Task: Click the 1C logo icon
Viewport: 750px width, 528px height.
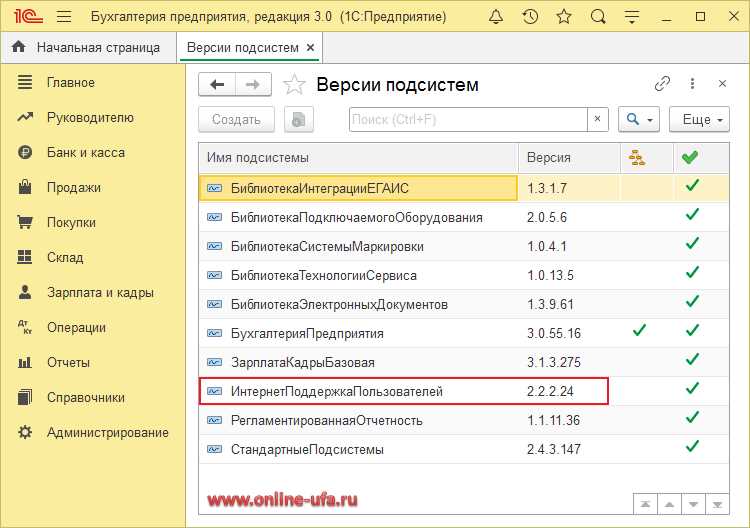Action: click(29, 17)
